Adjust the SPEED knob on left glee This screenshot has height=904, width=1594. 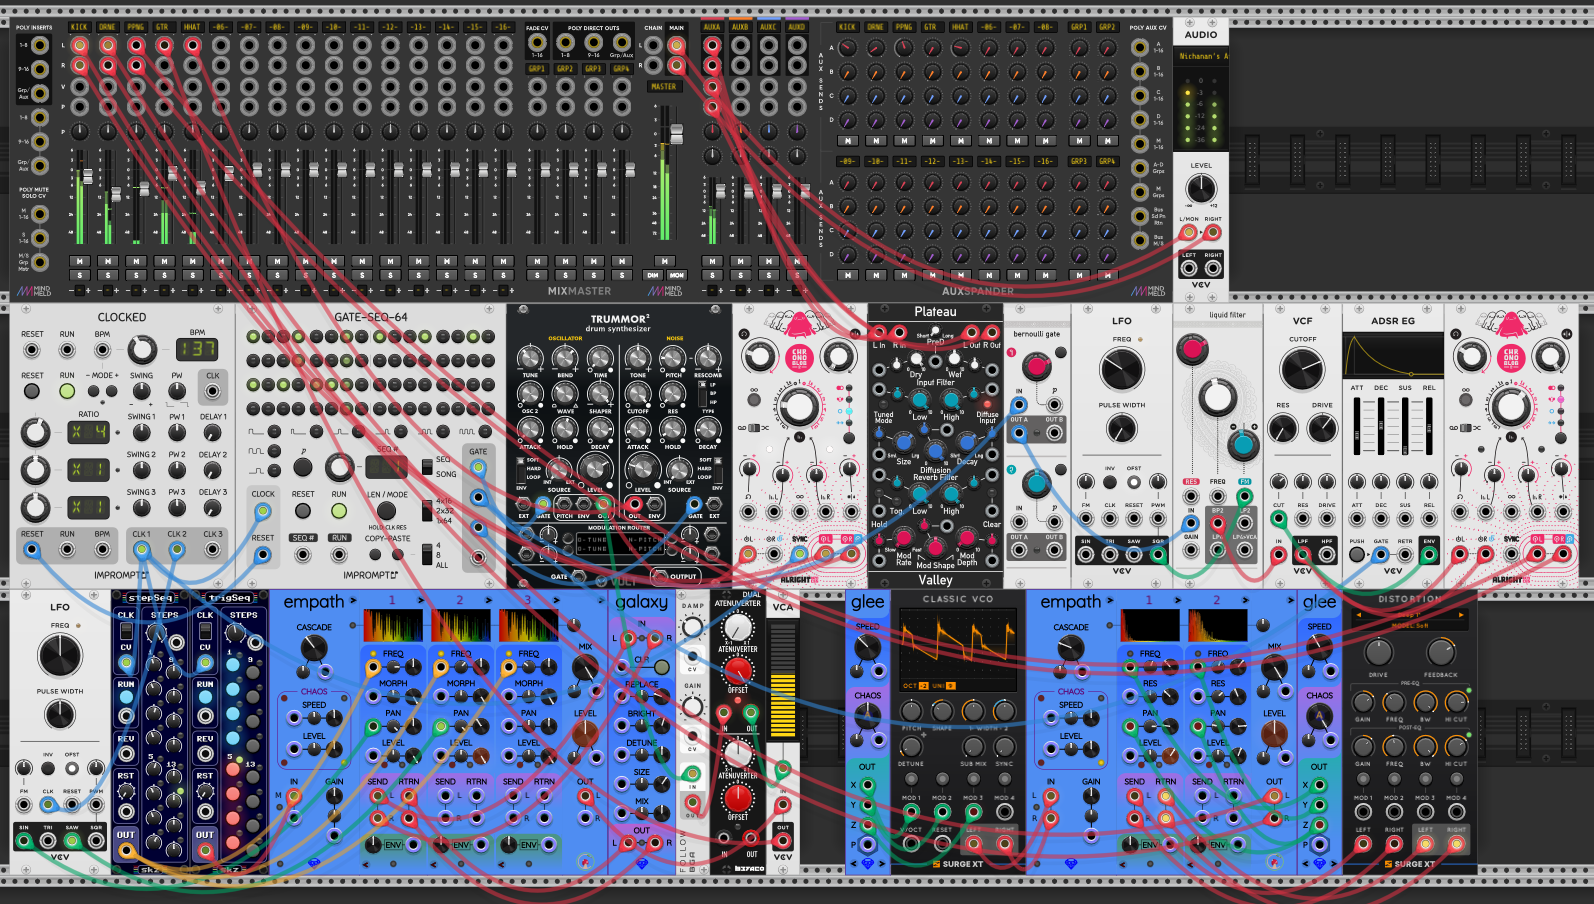[867, 647]
